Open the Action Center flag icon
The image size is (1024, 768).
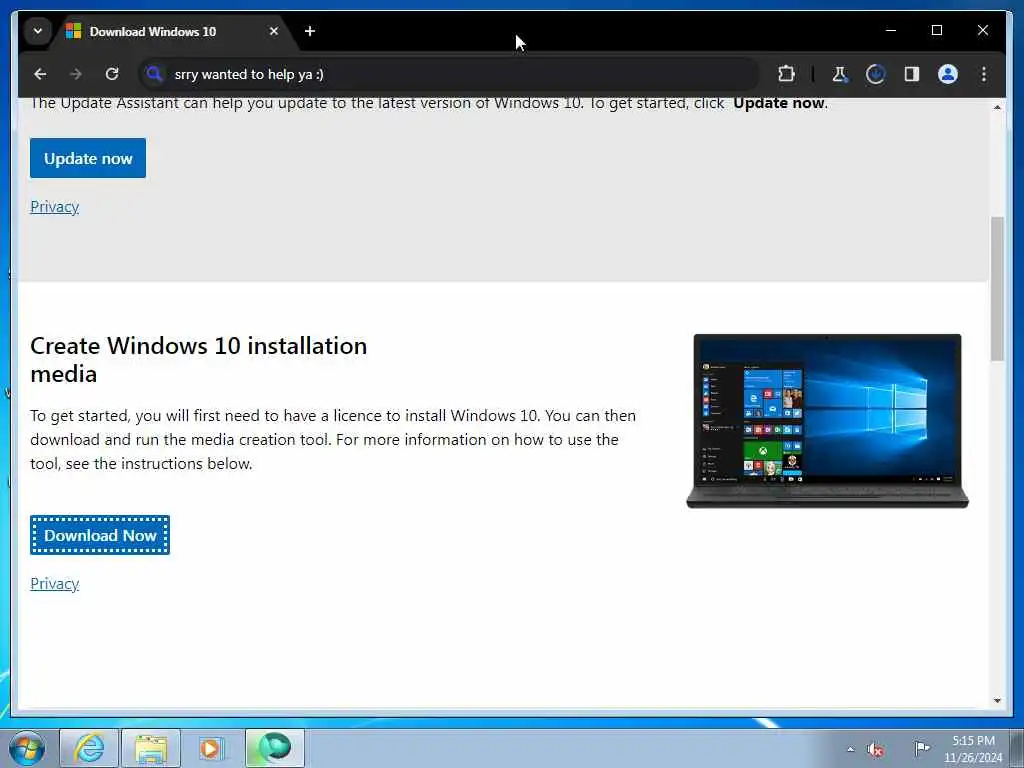(921, 748)
